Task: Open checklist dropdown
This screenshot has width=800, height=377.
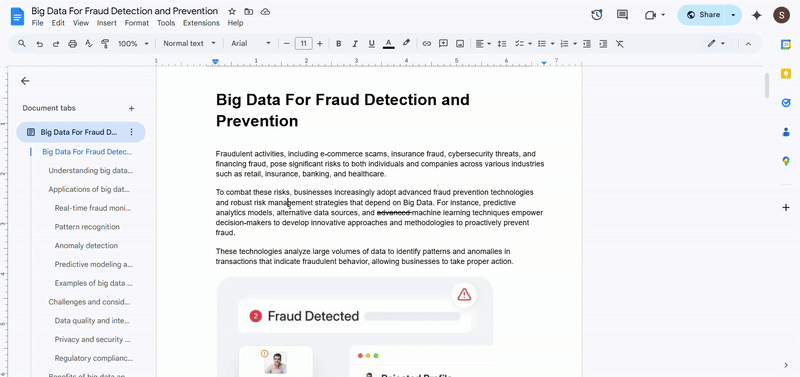Action: tap(523, 44)
